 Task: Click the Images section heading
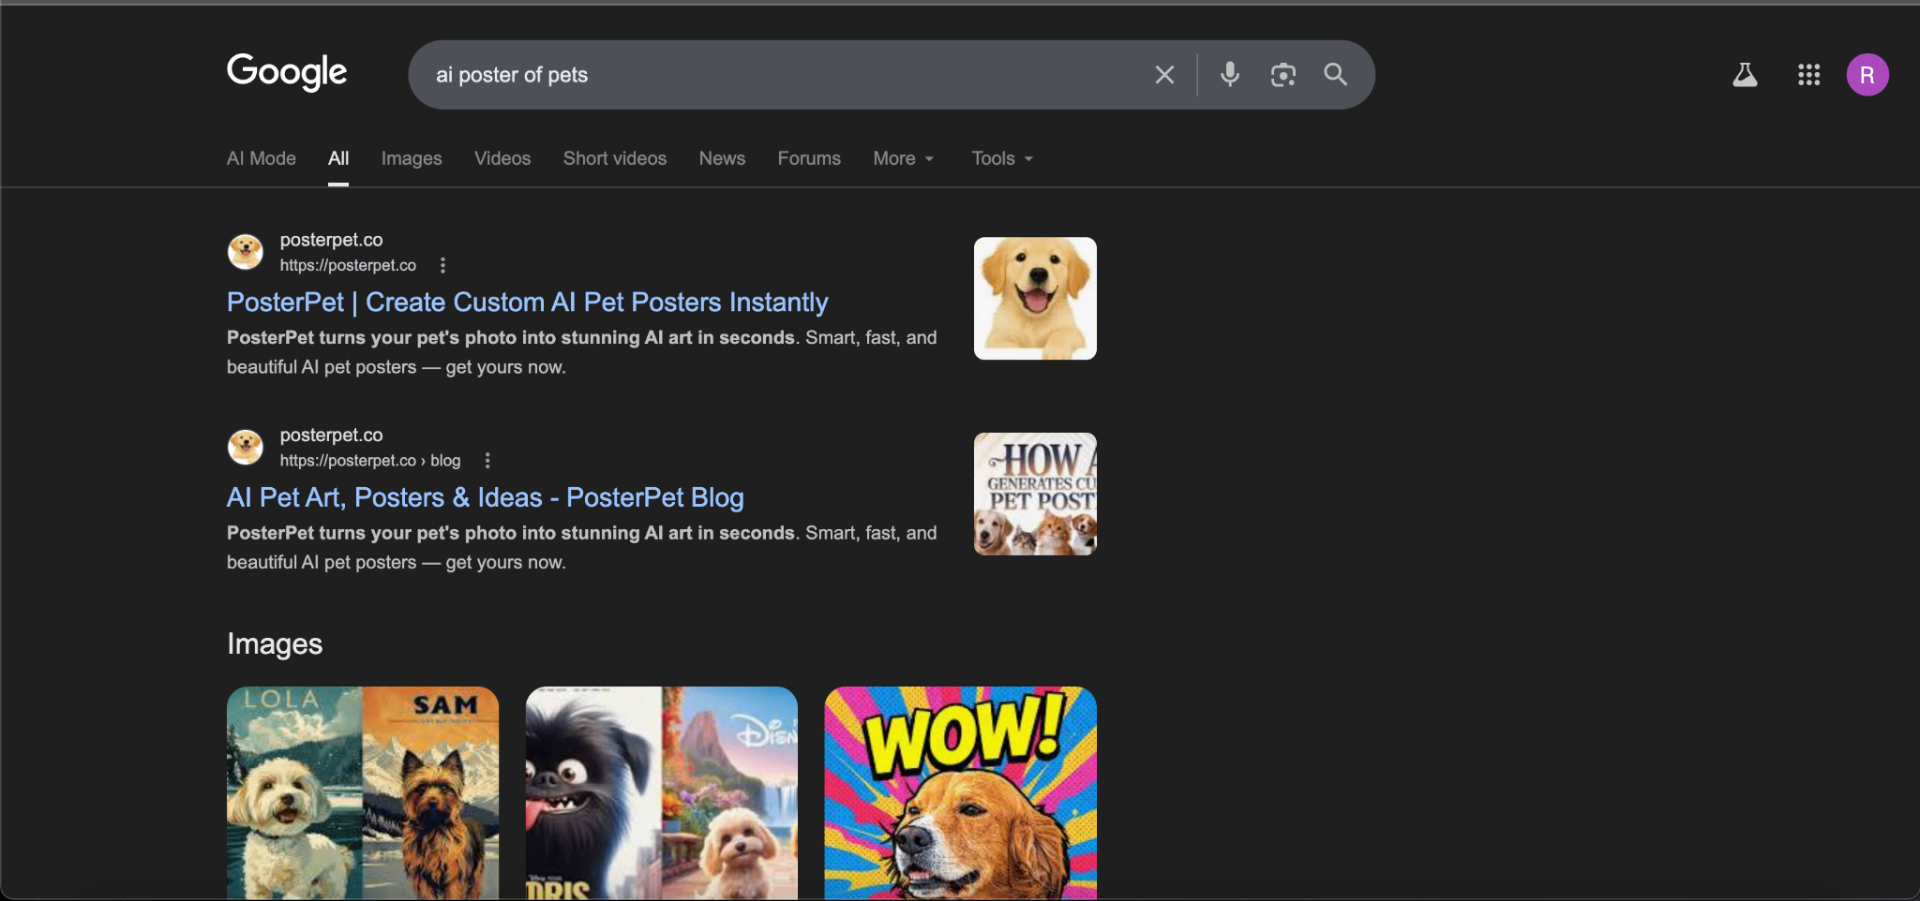pyautogui.click(x=274, y=644)
